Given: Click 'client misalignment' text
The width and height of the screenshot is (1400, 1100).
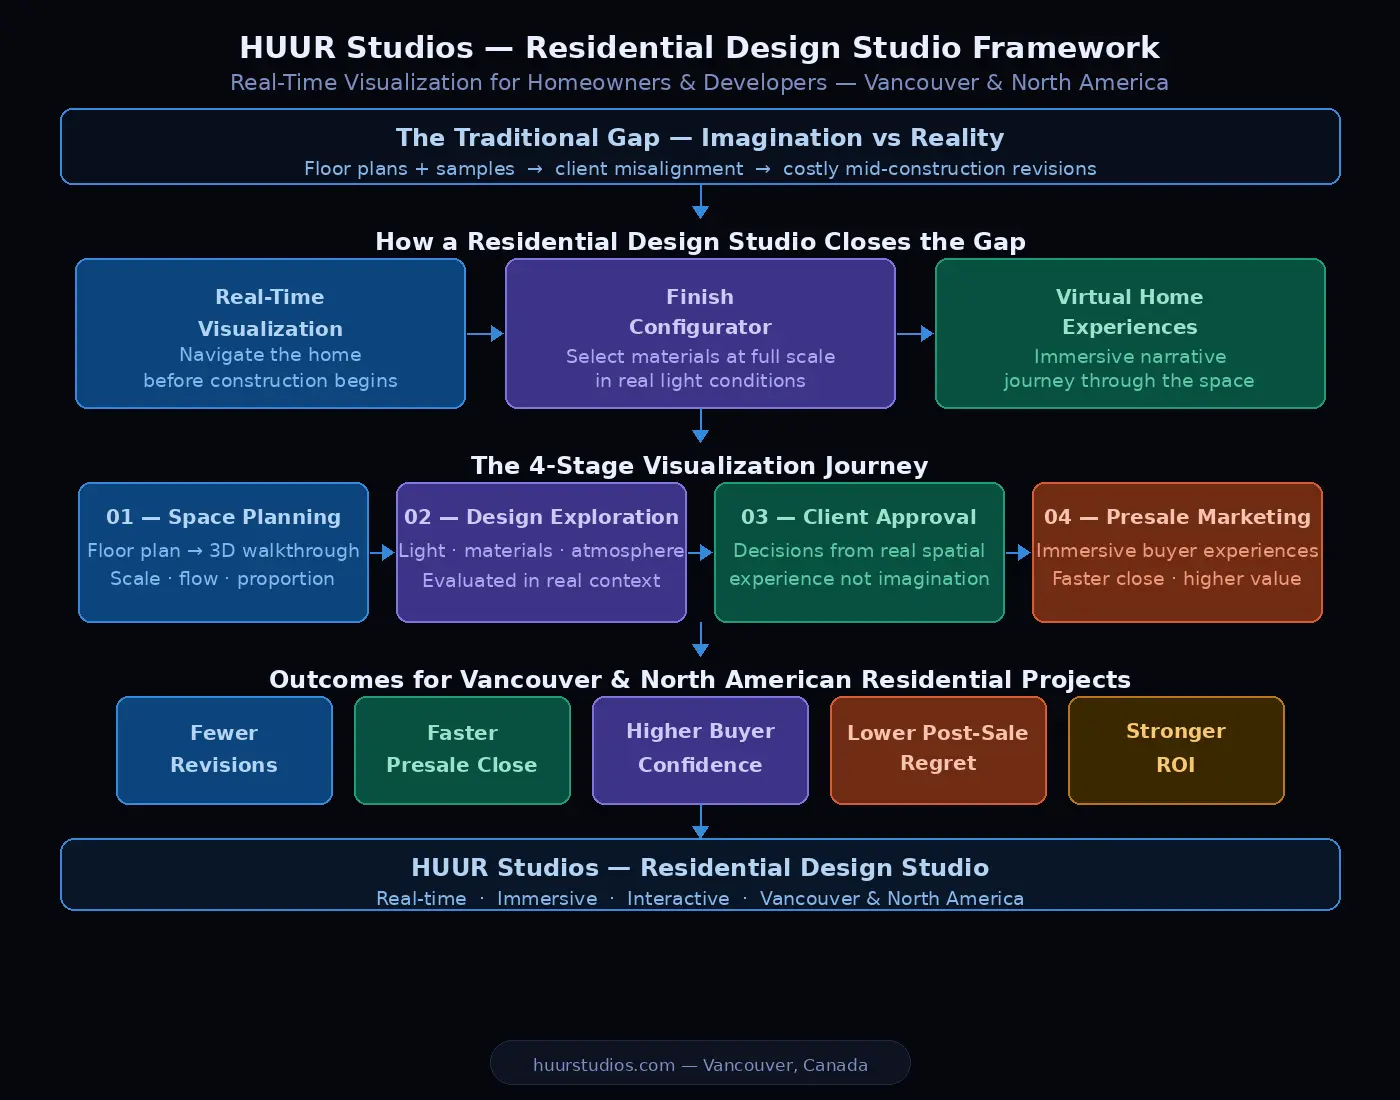Looking at the screenshot, I should click(649, 168).
